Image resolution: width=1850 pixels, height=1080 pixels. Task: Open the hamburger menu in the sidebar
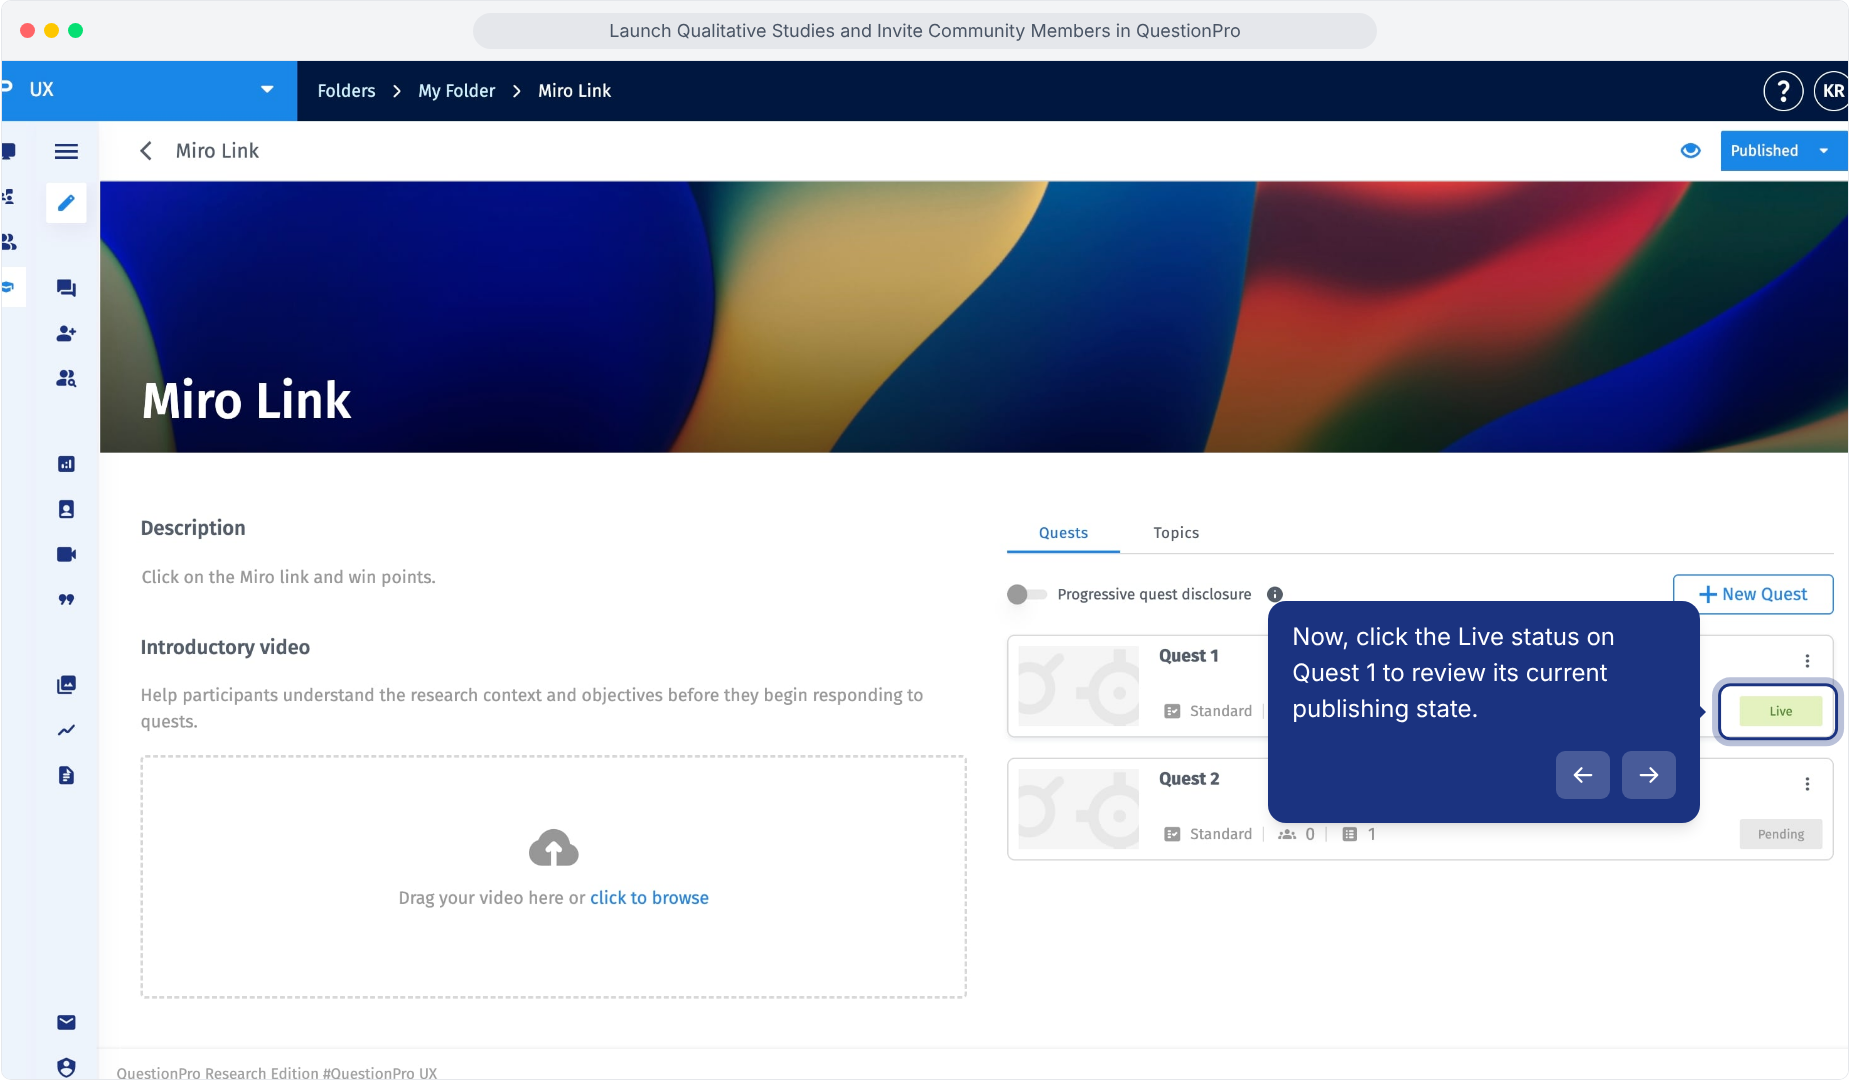(x=66, y=151)
